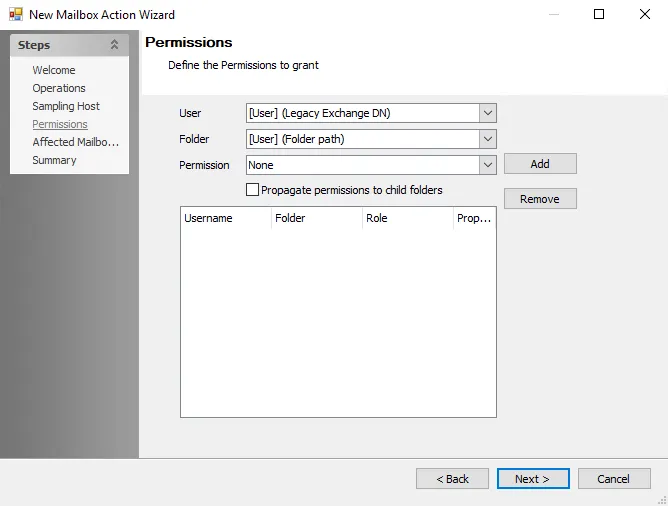Click the Remove button
Screen dimensions: 668x506
tap(540, 198)
